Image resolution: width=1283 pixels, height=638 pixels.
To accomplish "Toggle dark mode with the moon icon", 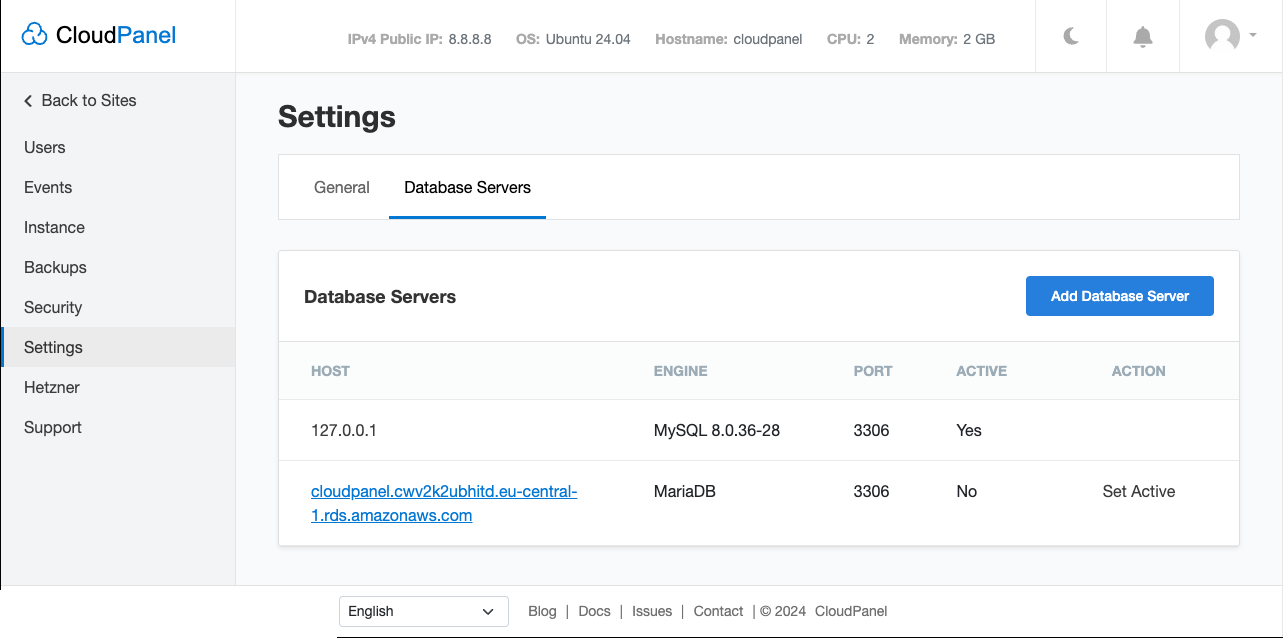I will pos(1070,37).
